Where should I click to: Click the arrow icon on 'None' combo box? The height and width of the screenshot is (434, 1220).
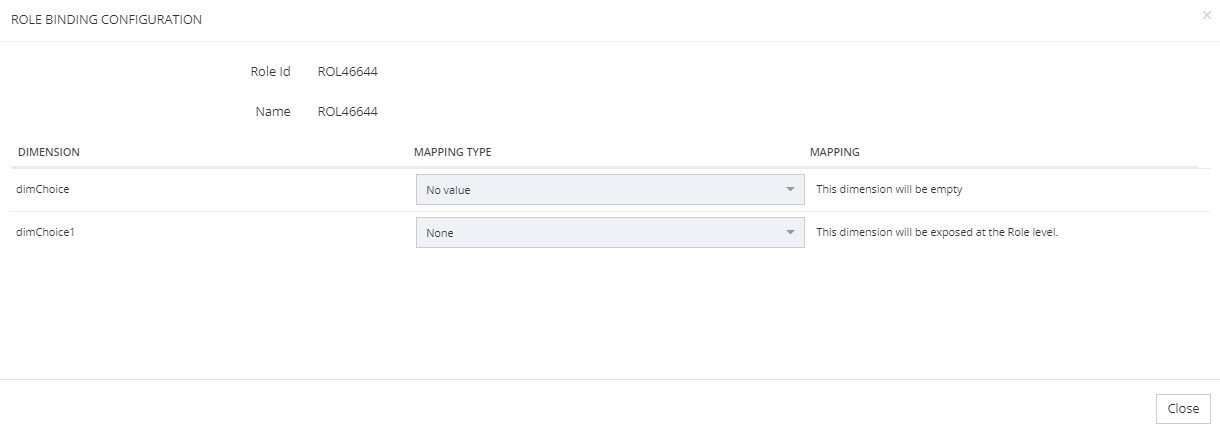(x=790, y=232)
